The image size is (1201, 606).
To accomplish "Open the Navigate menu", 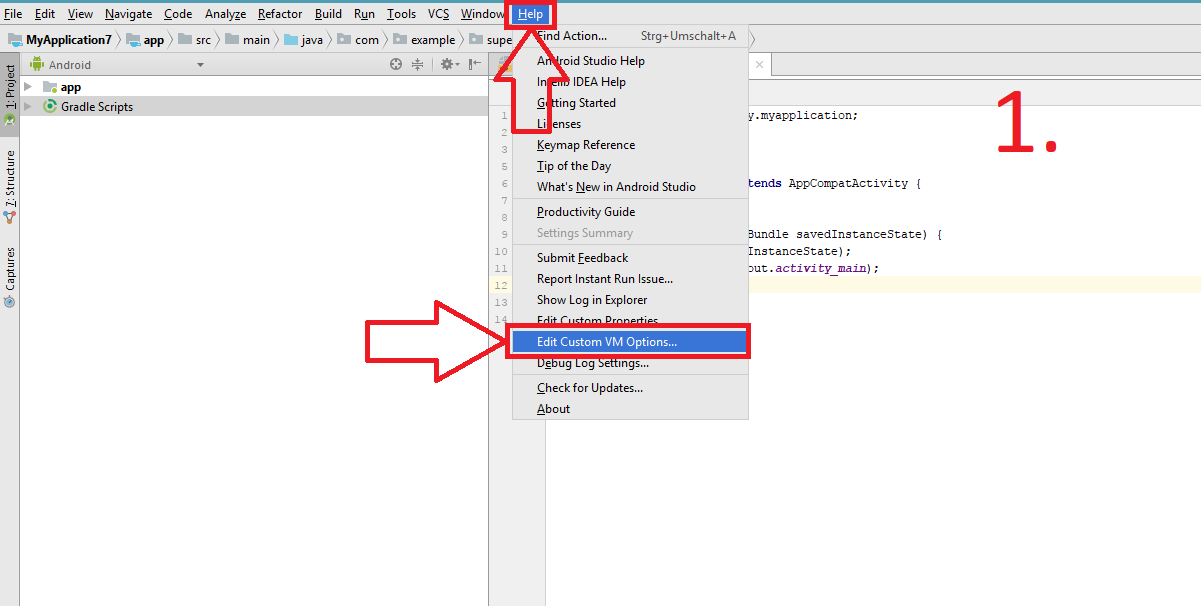I will click(x=129, y=14).
